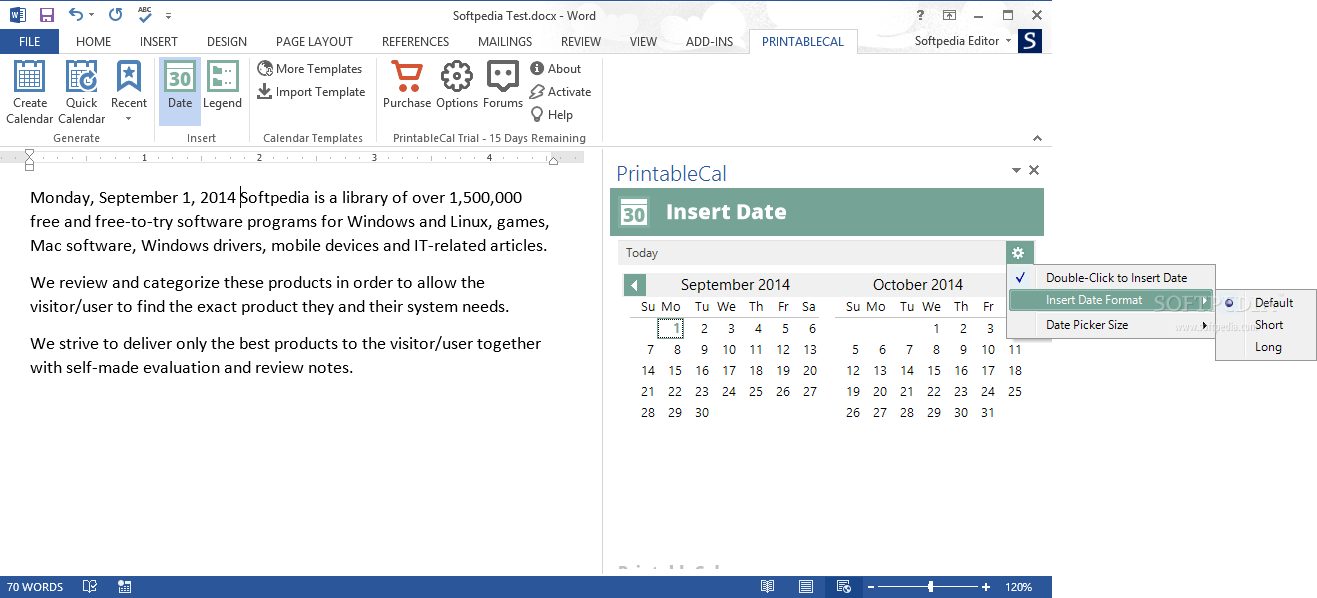Go to previous month arrow
The width and height of the screenshot is (1317, 598).
pos(635,285)
